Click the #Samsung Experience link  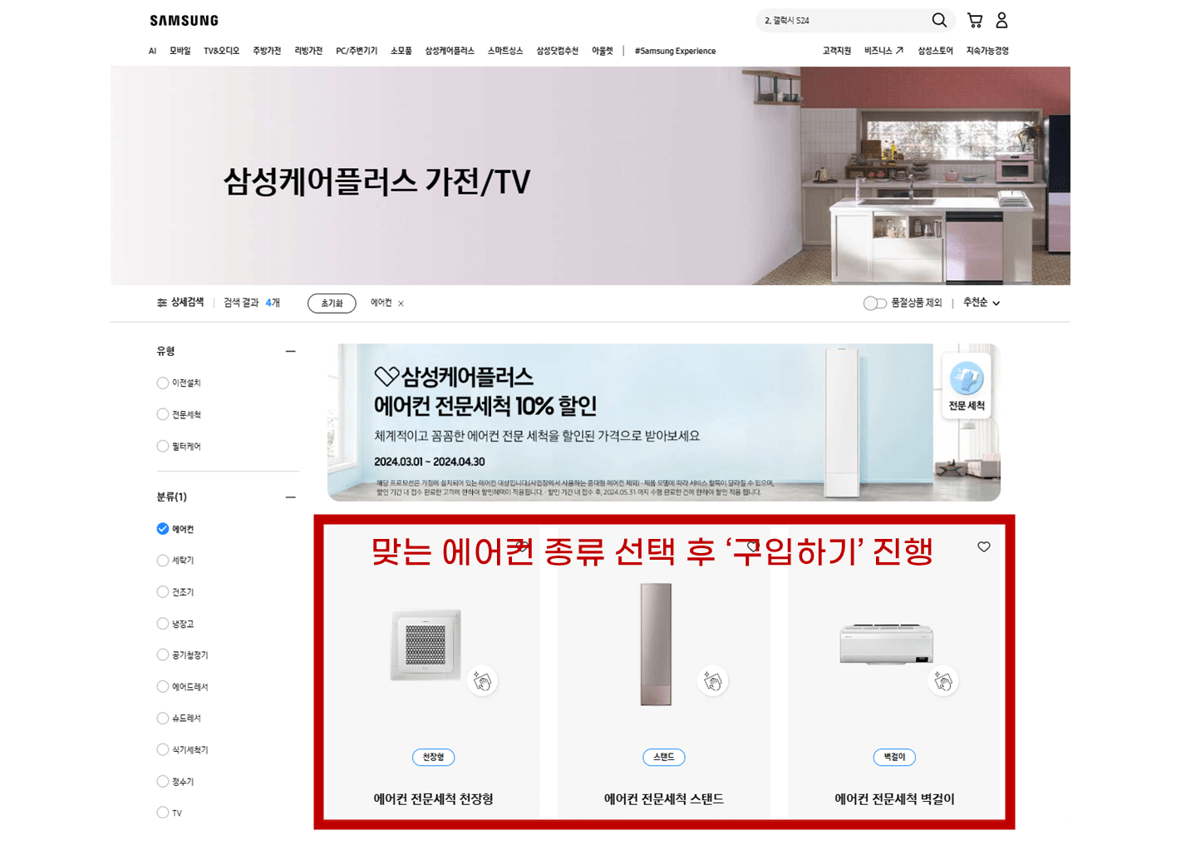[675, 51]
